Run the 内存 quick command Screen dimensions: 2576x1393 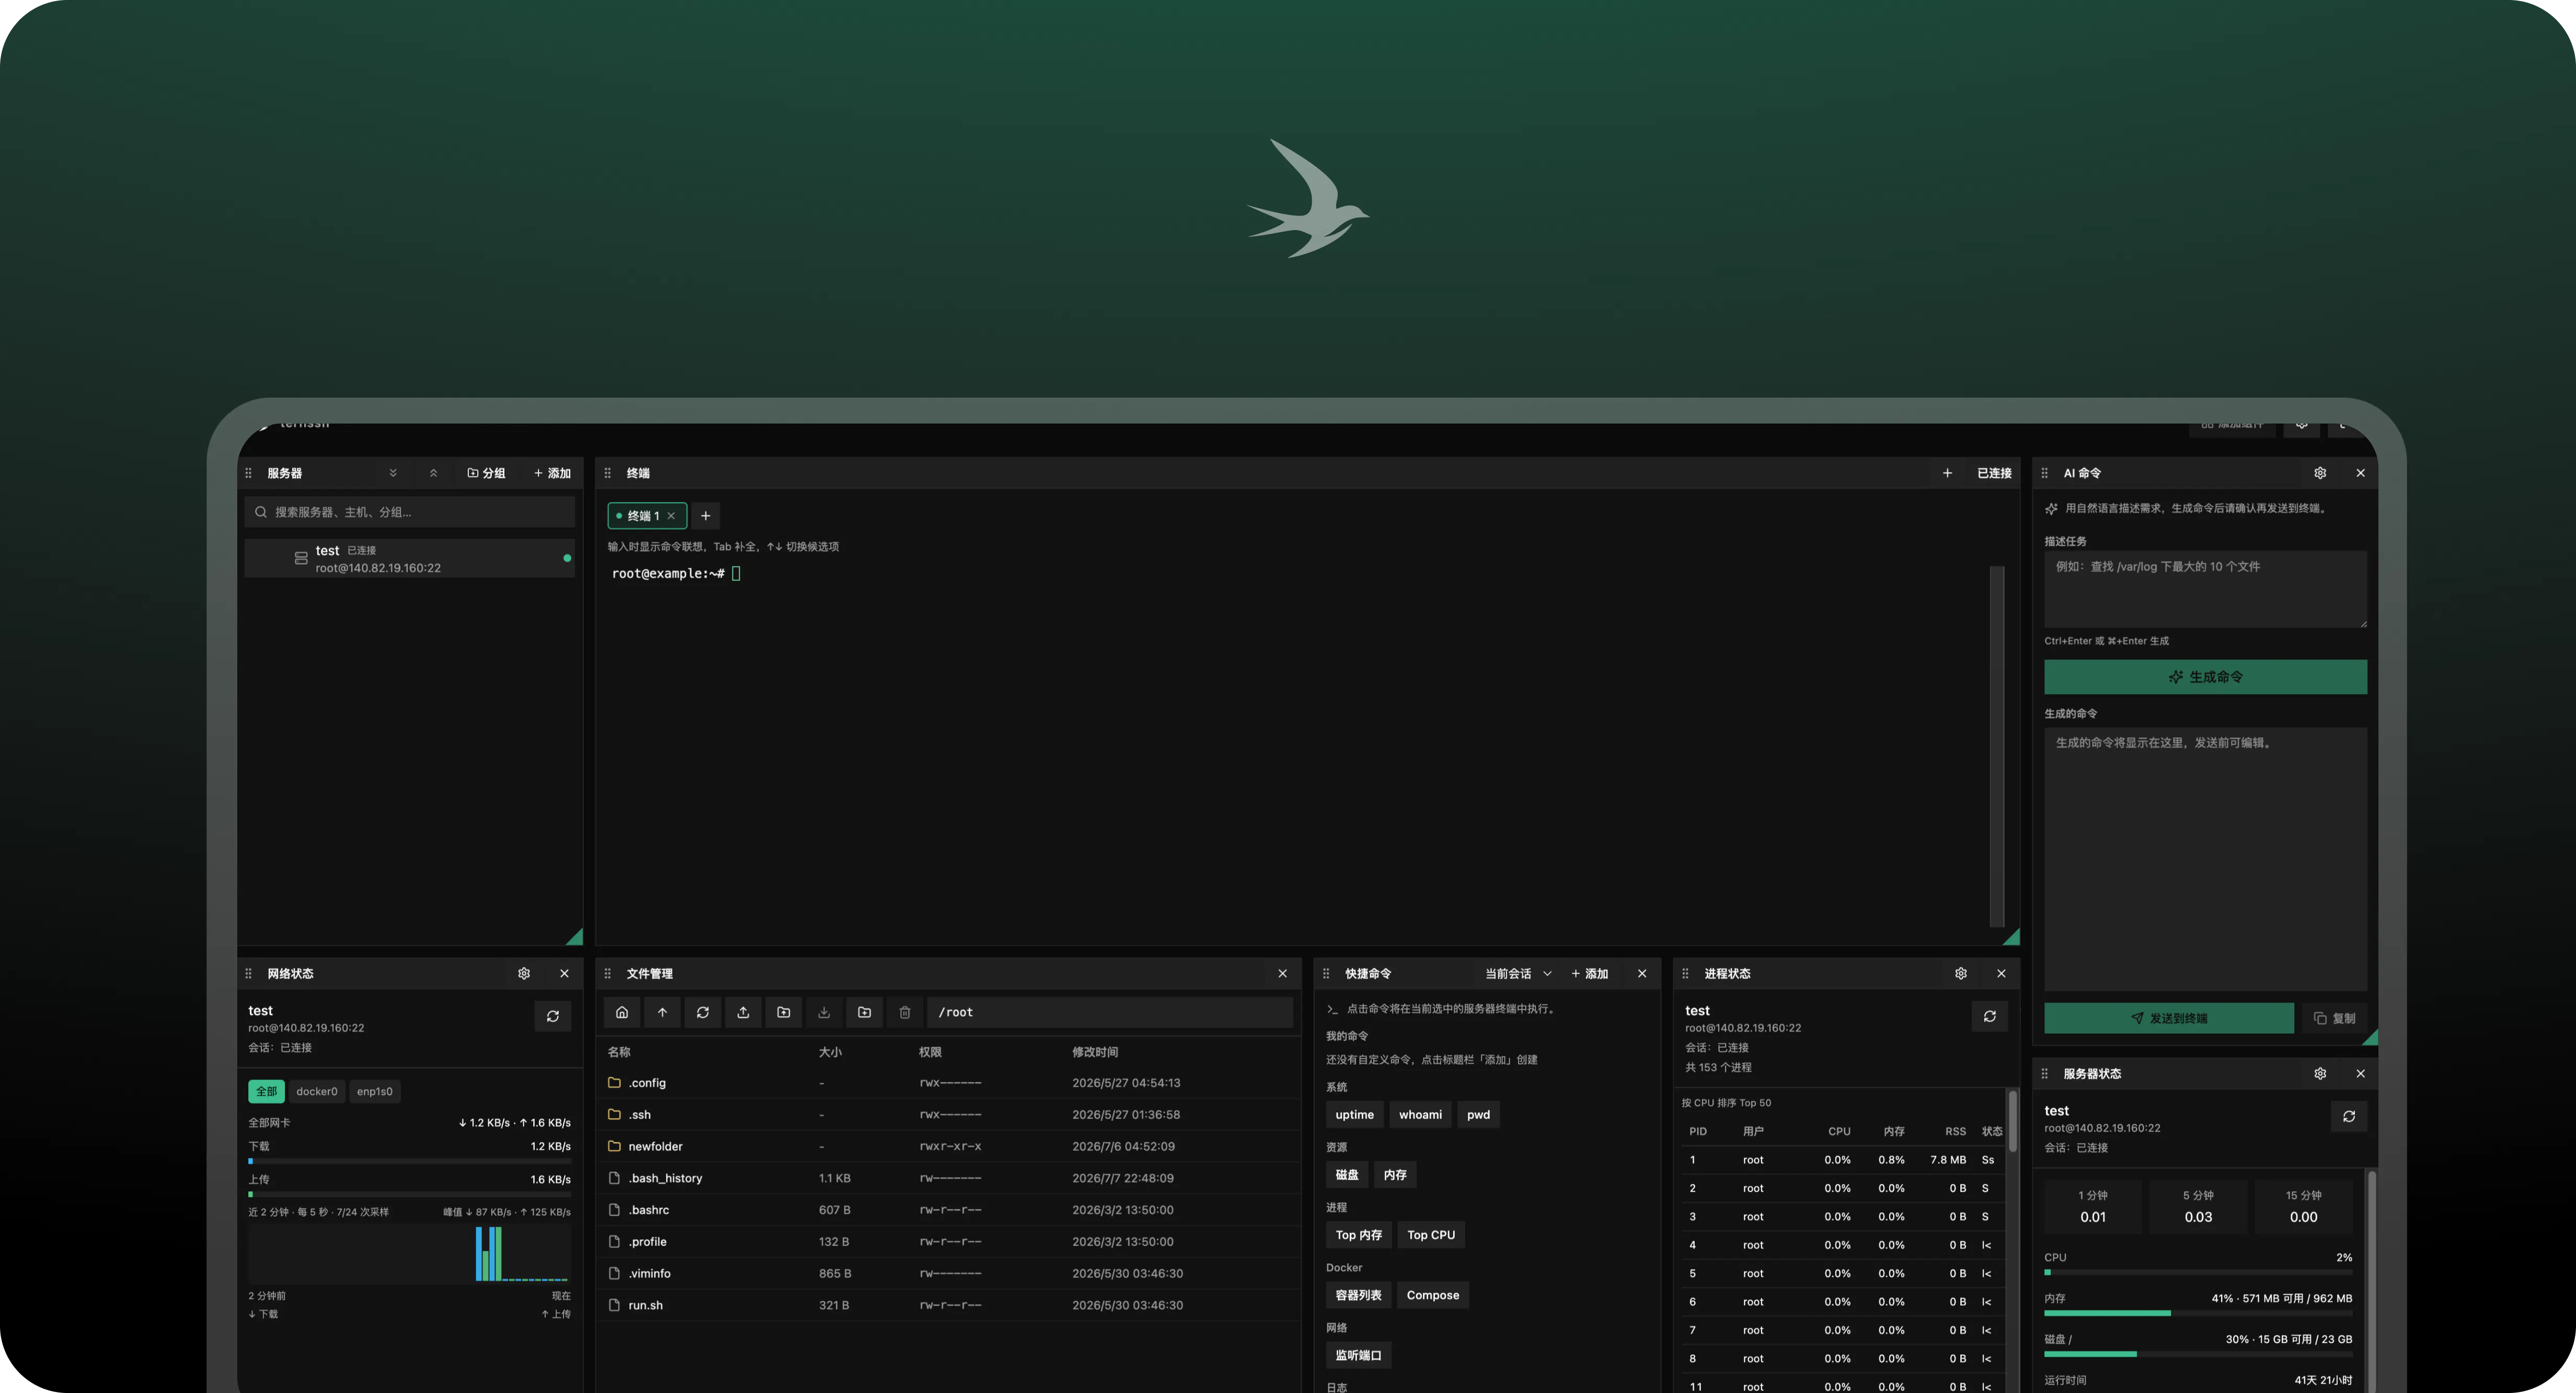point(1395,1175)
